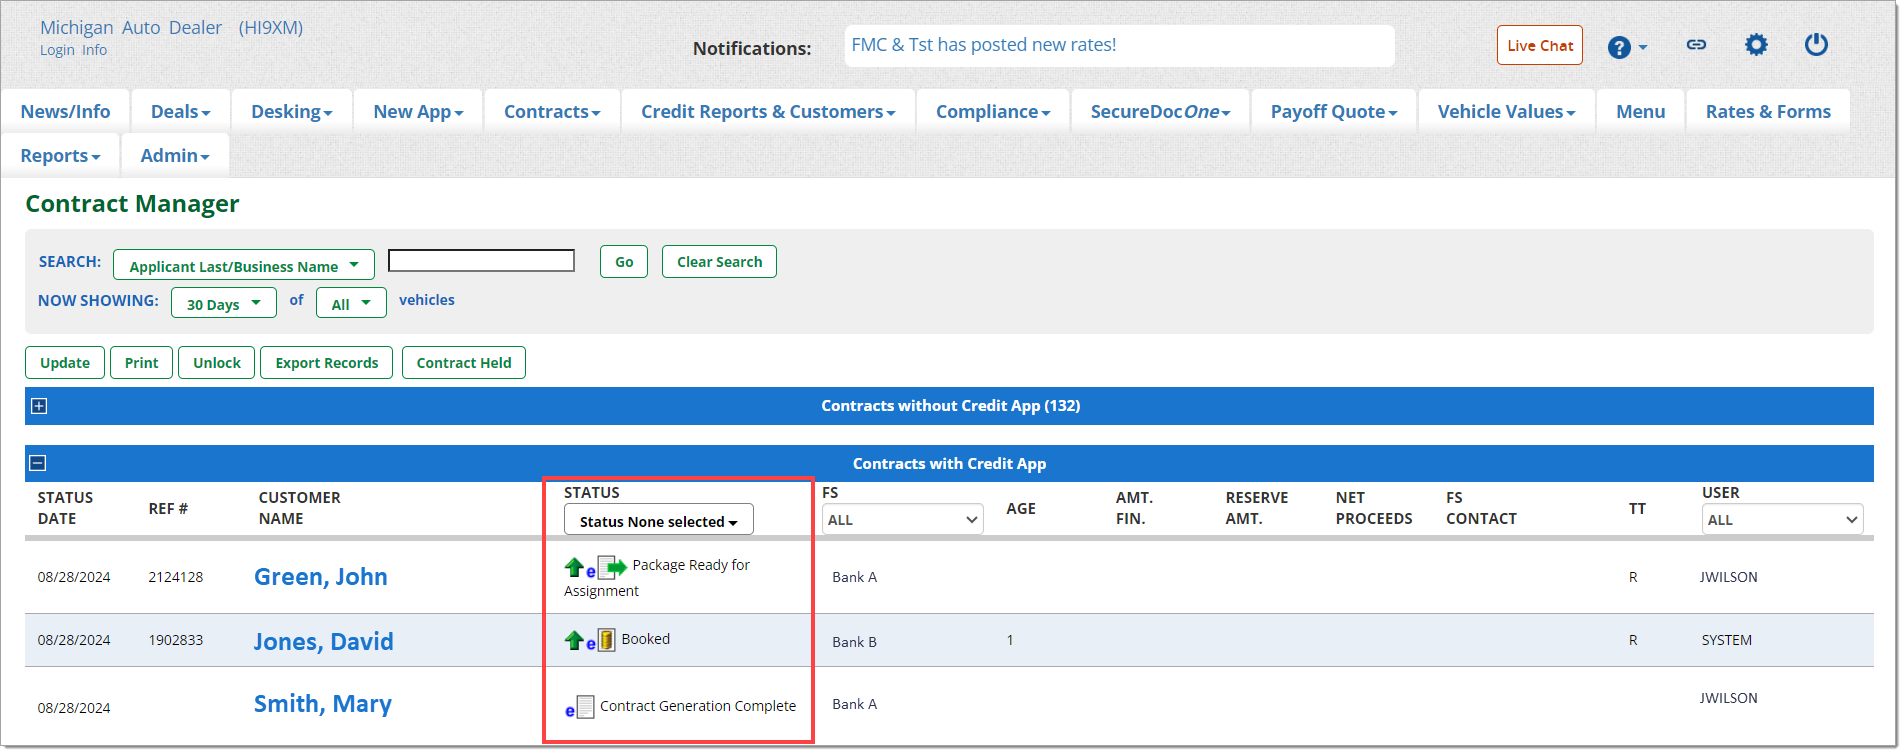Open the search field type dropdown

[x=244, y=265]
